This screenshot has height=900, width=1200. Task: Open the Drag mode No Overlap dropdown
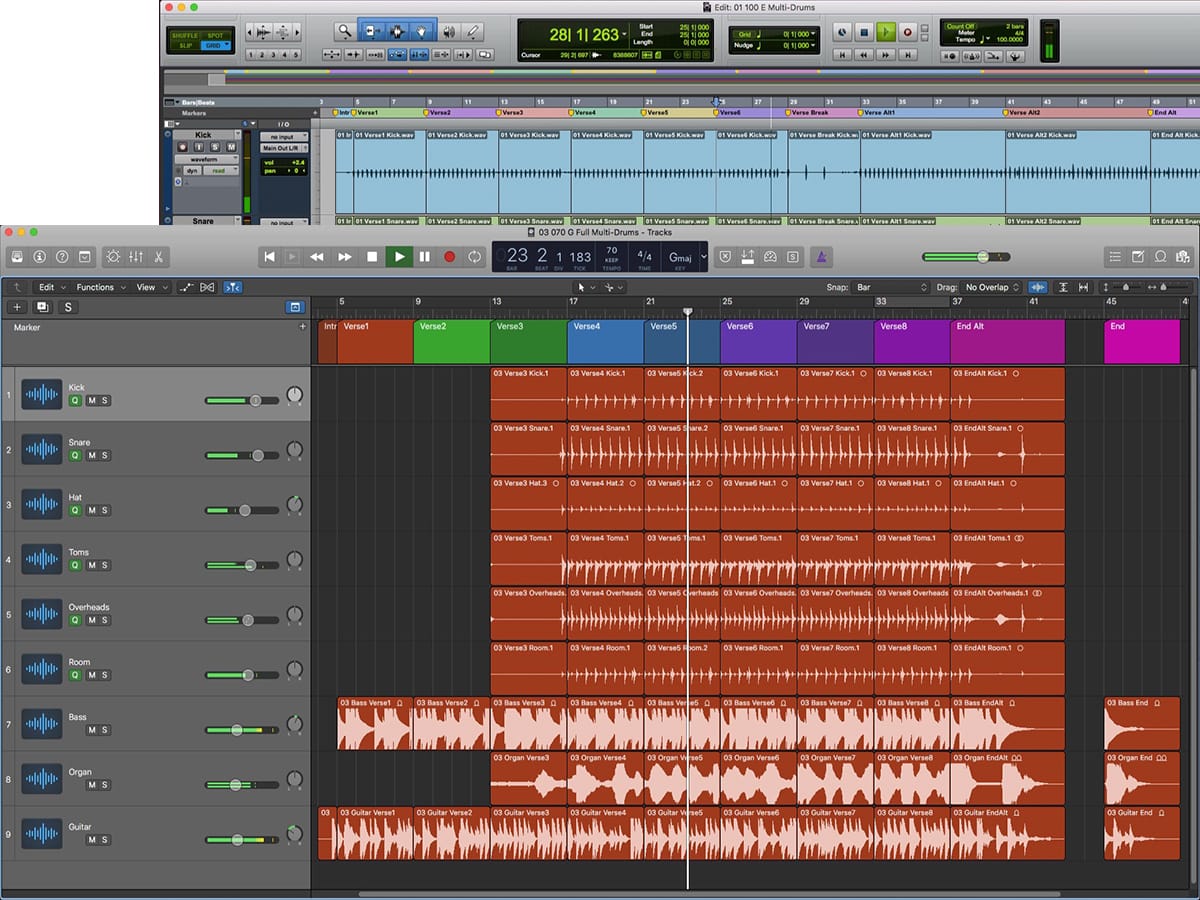(x=992, y=287)
